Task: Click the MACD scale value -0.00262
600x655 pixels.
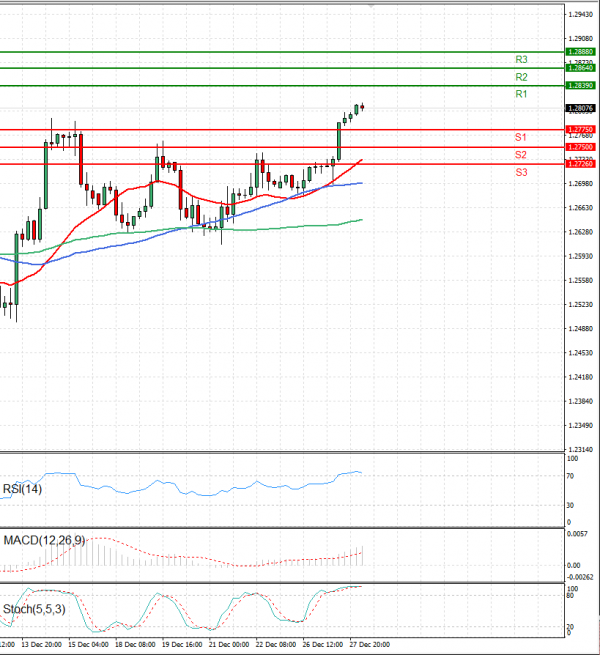Action: [580, 577]
